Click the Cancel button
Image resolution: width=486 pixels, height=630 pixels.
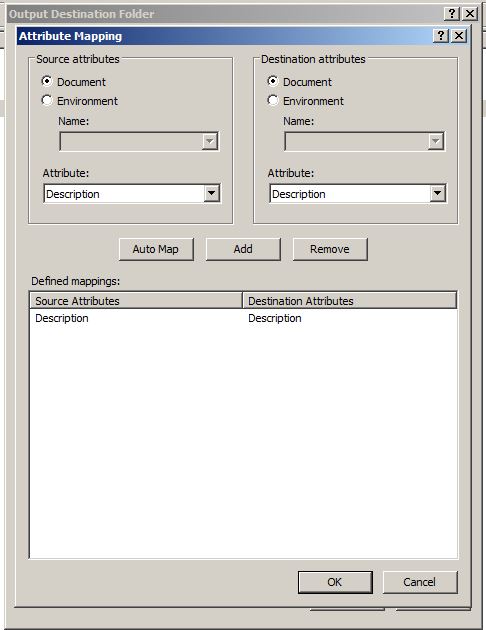[420, 582]
